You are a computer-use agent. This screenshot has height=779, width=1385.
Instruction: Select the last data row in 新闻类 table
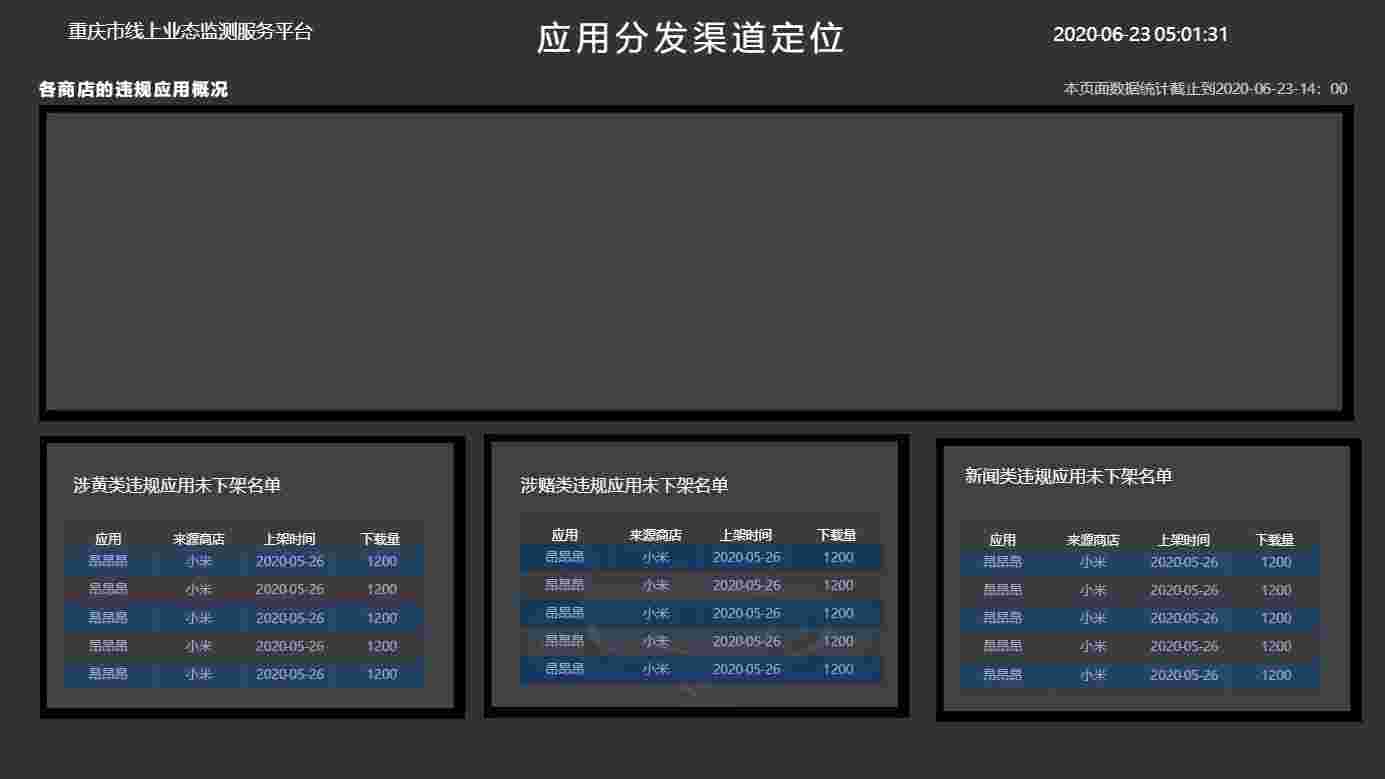point(1140,675)
